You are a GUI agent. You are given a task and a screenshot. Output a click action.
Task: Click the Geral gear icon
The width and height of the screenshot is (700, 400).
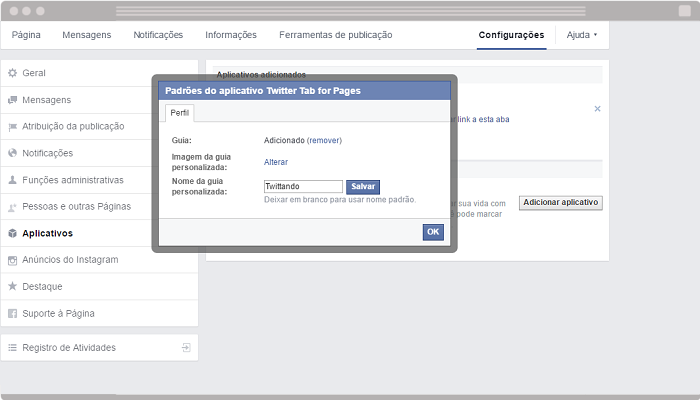12,73
